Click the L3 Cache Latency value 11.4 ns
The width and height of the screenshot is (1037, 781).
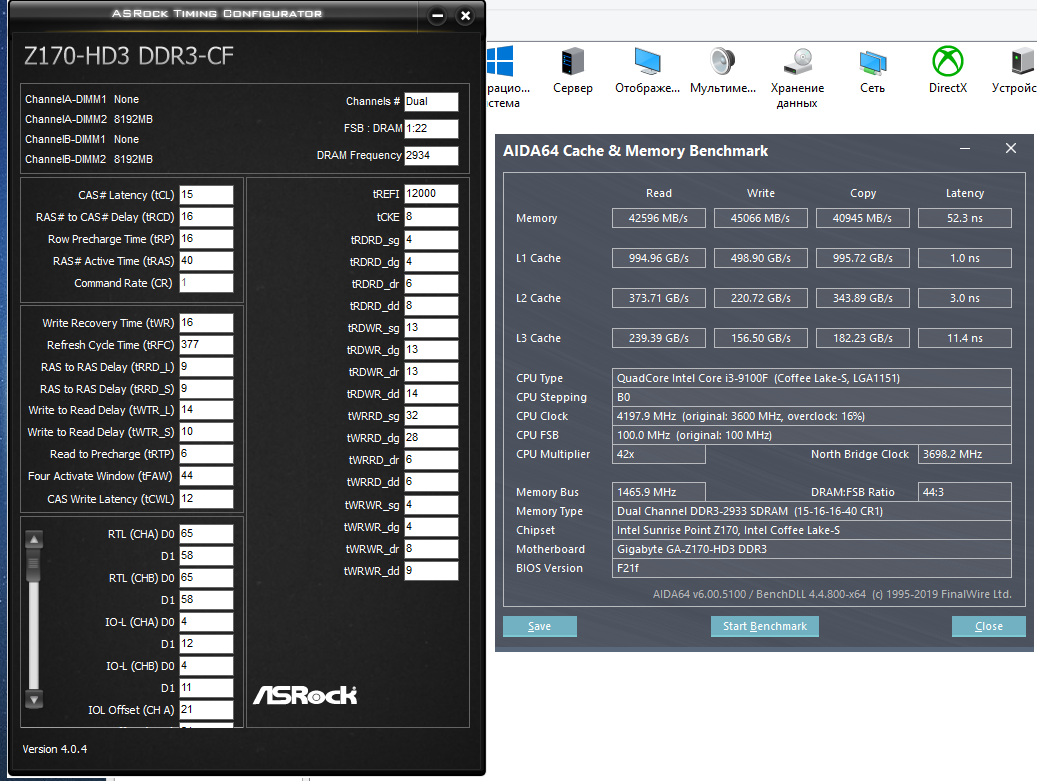(965, 338)
